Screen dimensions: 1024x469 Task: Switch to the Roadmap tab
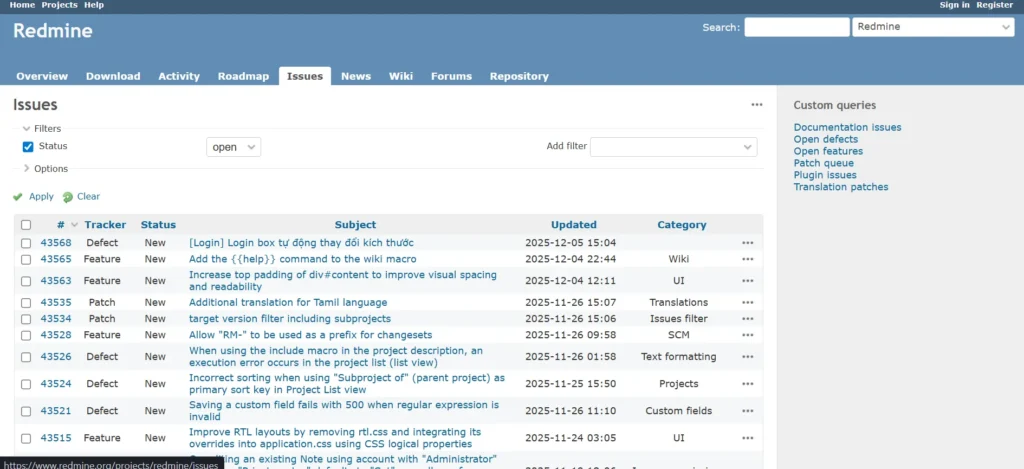(243, 76)
